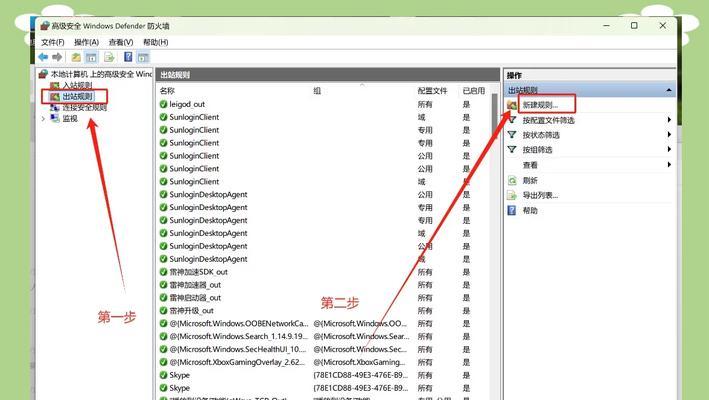Click the Back arrow in the toolbar
The image size is (709, 400).
click(43, 57)
